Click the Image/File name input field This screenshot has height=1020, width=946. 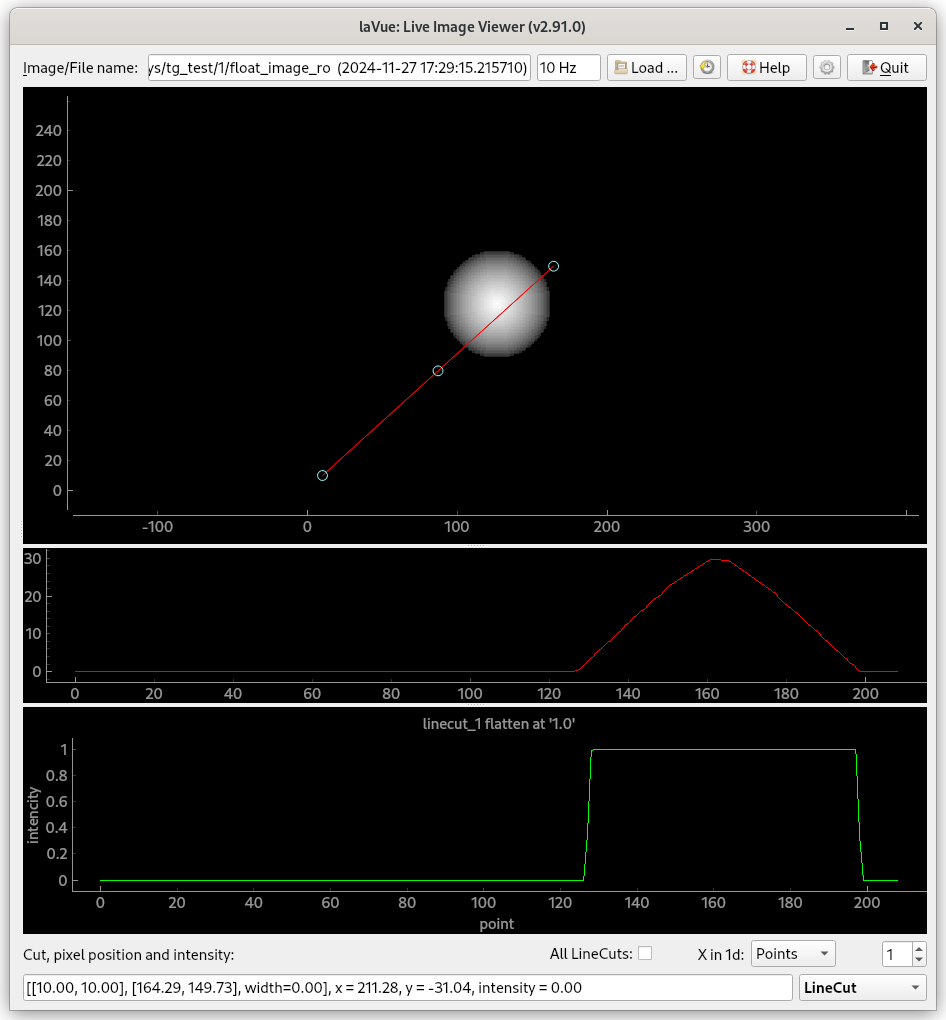pos(338,67)
